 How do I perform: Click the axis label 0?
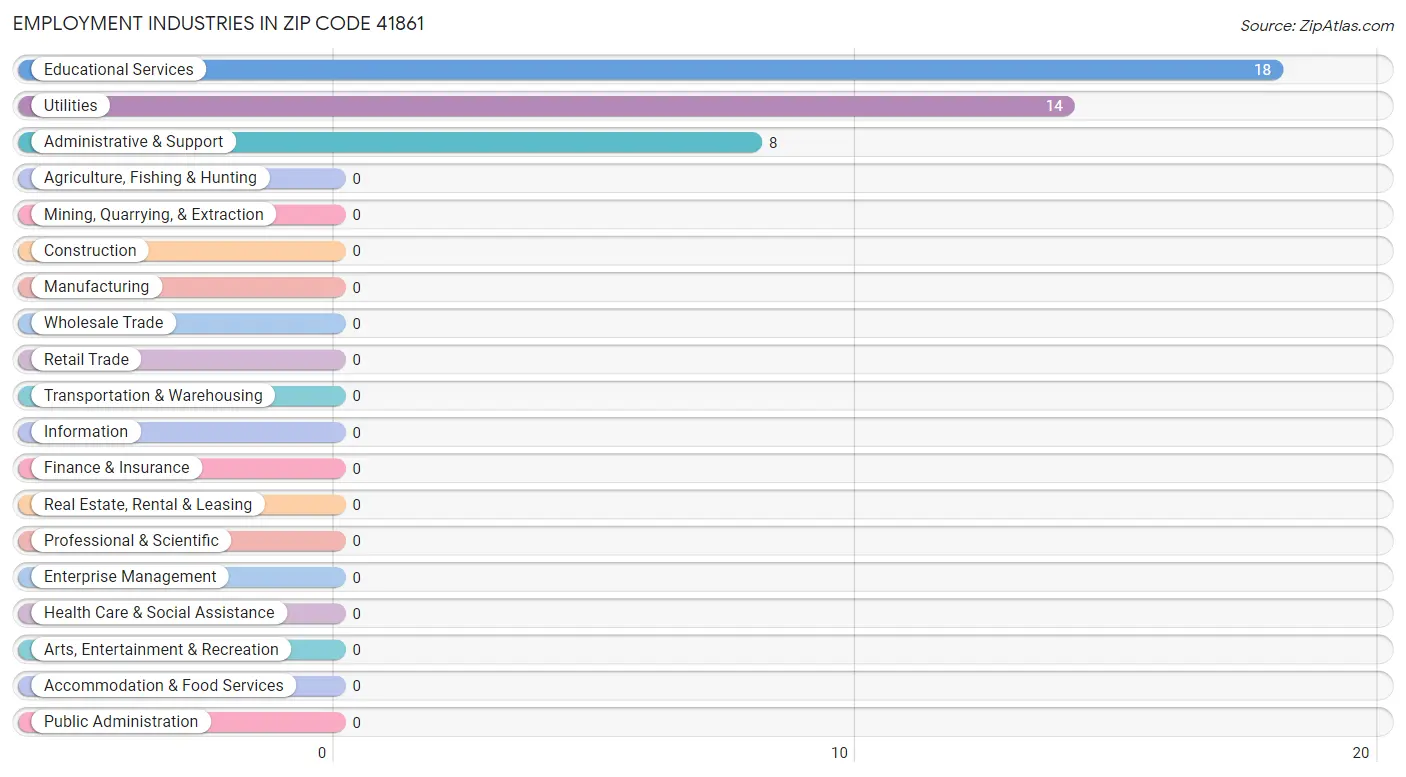(323, 753)
